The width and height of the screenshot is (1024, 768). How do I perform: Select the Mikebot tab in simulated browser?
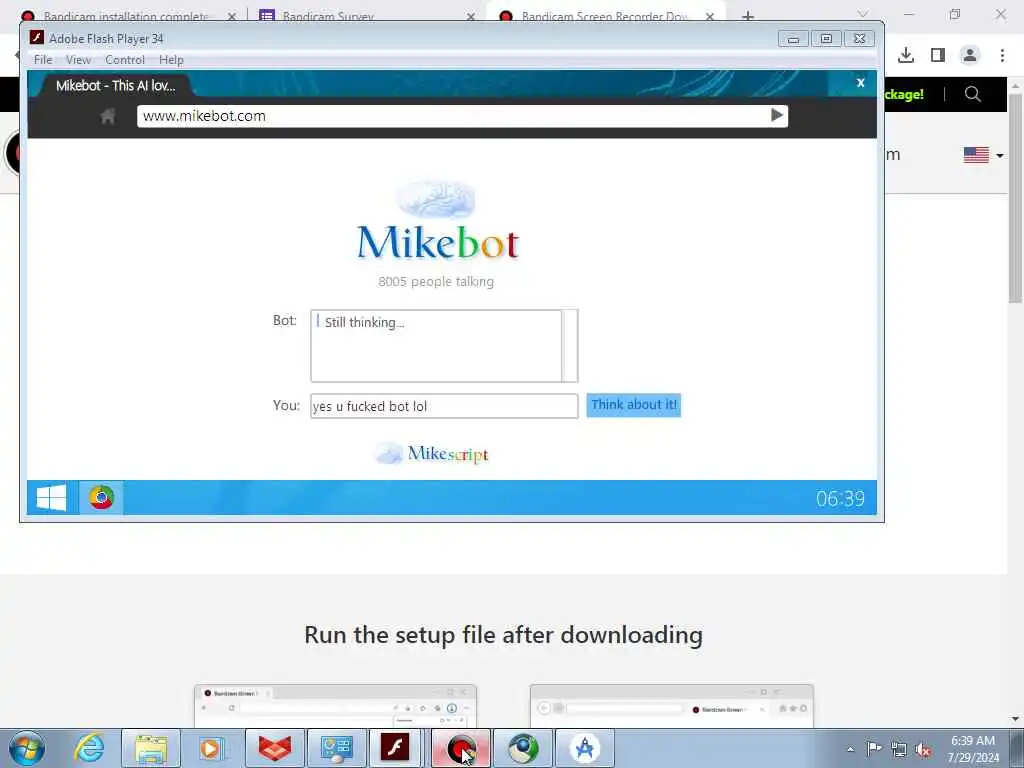tap(116, 86)
